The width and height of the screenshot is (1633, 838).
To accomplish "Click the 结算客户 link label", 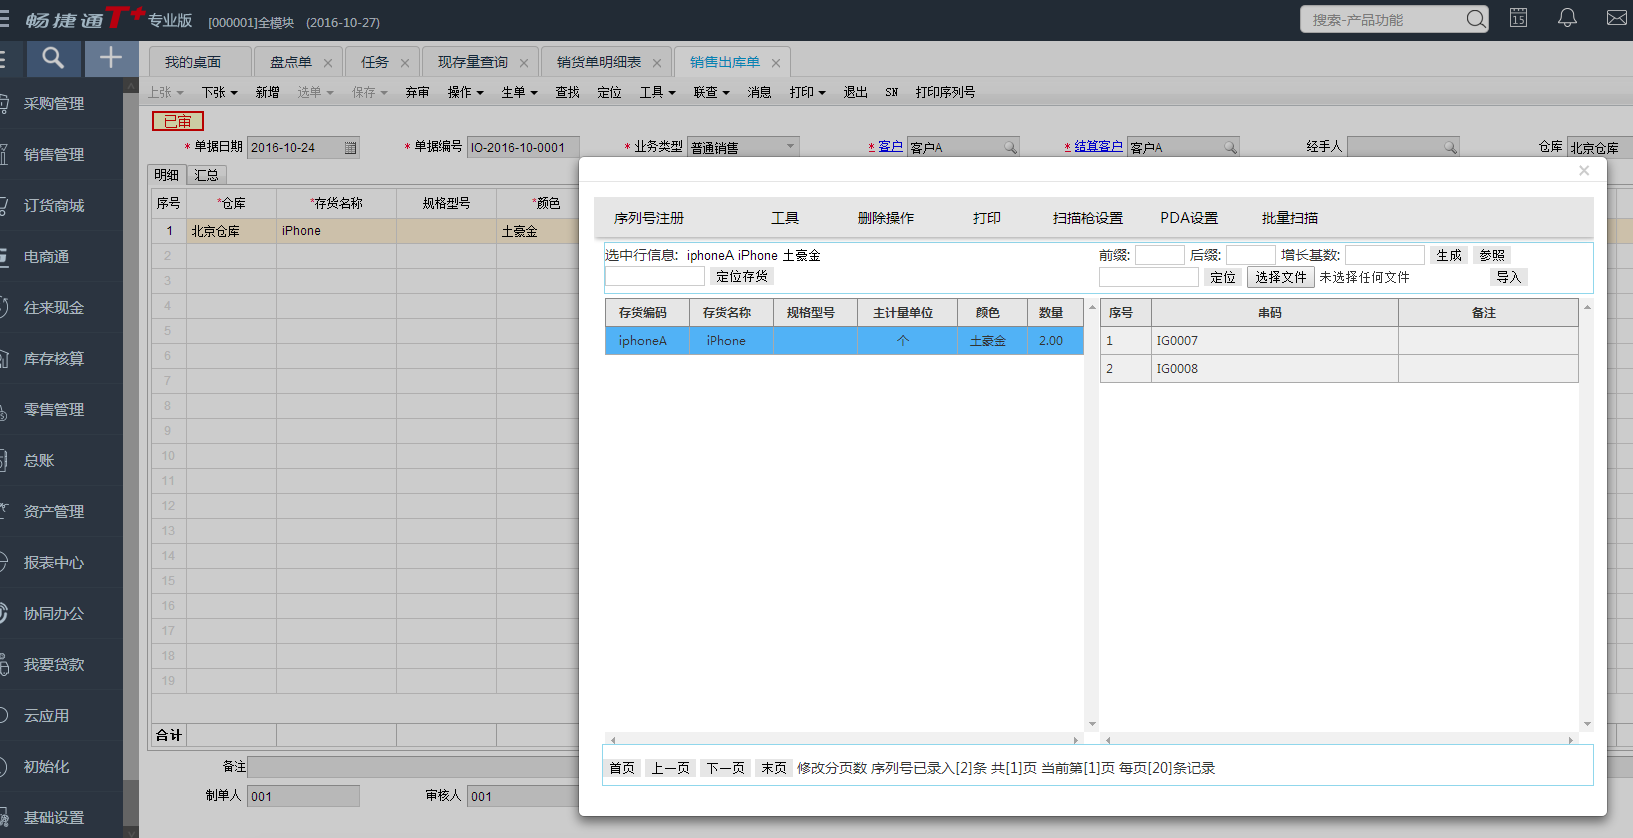I will click(x=1098, y=146).
